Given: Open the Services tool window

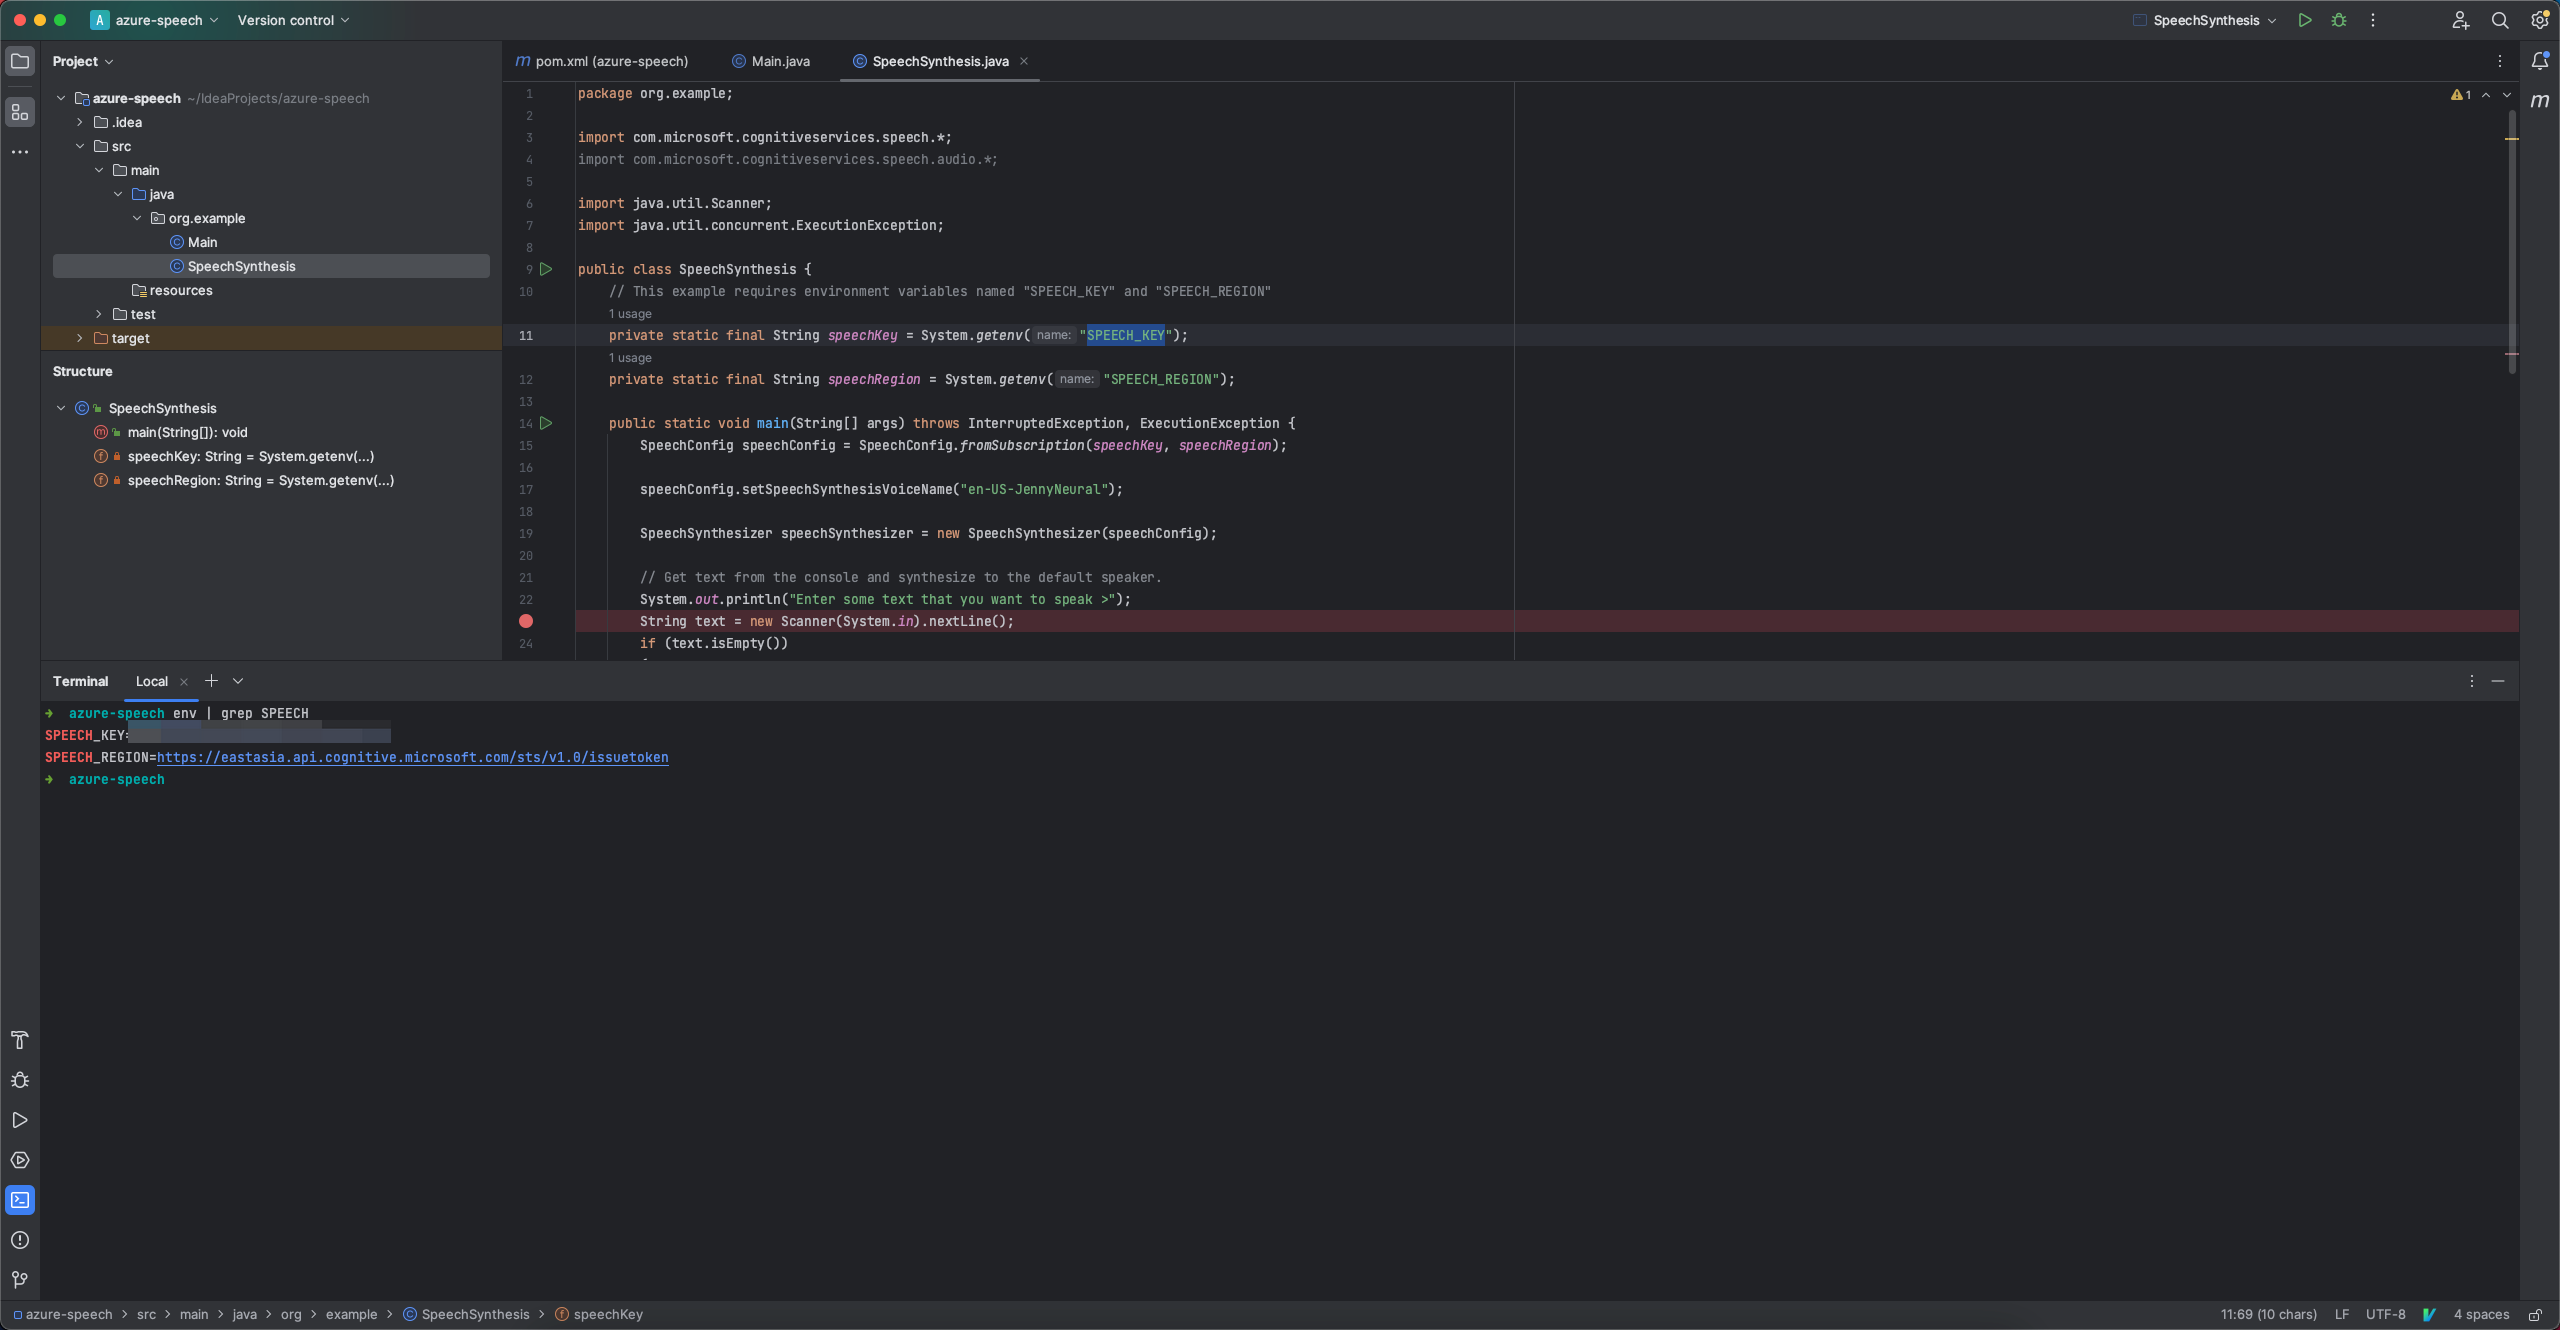Looking at the screenshot, I should pyautogui.click(x=20, y=1160).
